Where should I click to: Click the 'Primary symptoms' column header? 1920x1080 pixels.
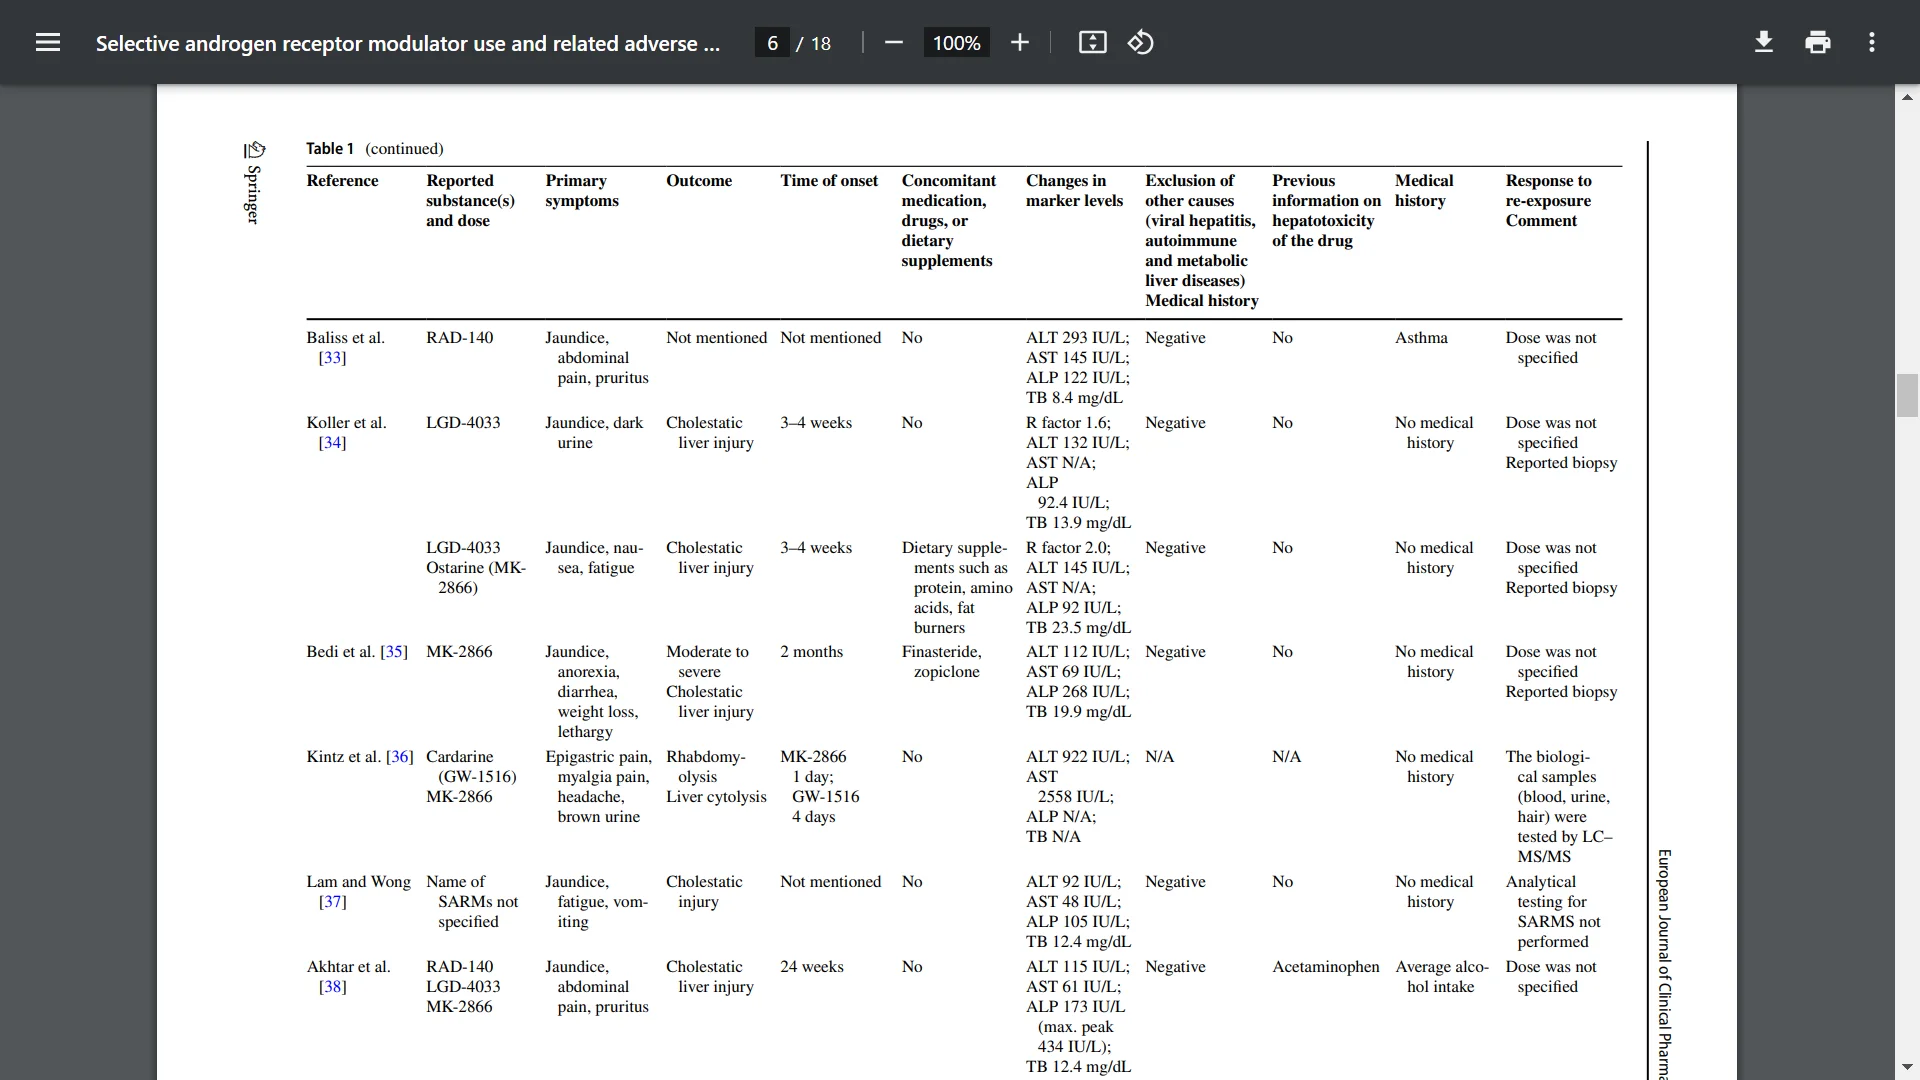[x=582, y=191]
